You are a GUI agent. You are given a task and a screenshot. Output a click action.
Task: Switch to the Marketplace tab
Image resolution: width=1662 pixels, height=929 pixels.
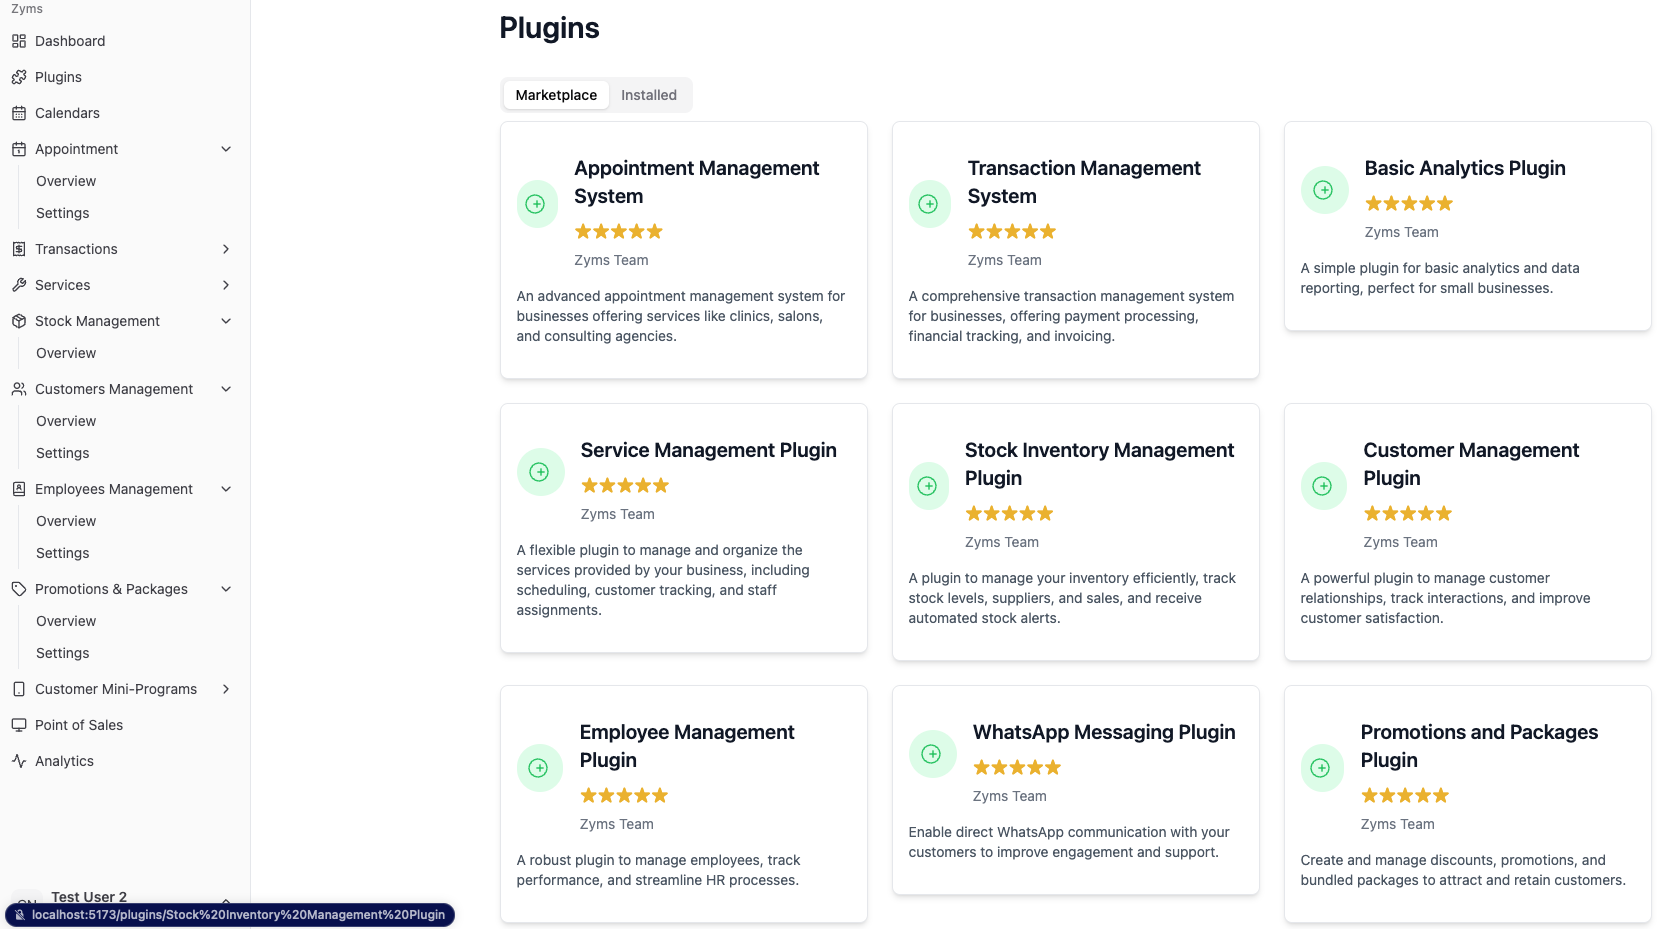(x=556, y=95)
